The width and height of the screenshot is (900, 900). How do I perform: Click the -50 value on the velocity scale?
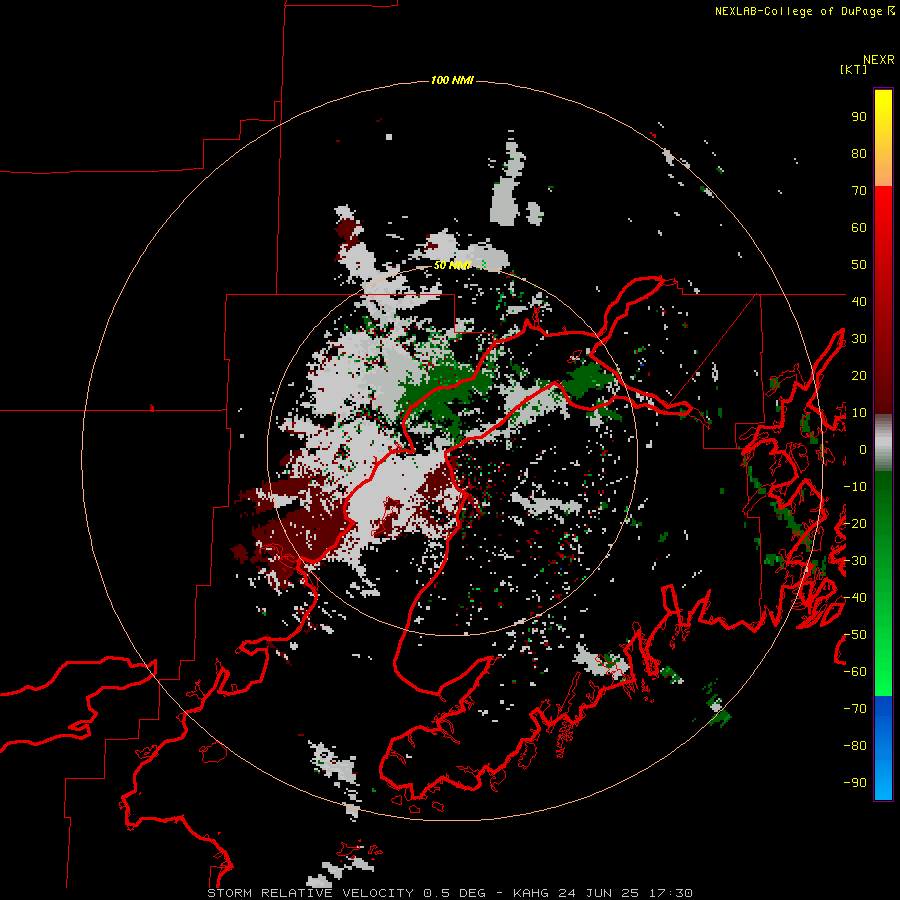[x=855, y=635]
